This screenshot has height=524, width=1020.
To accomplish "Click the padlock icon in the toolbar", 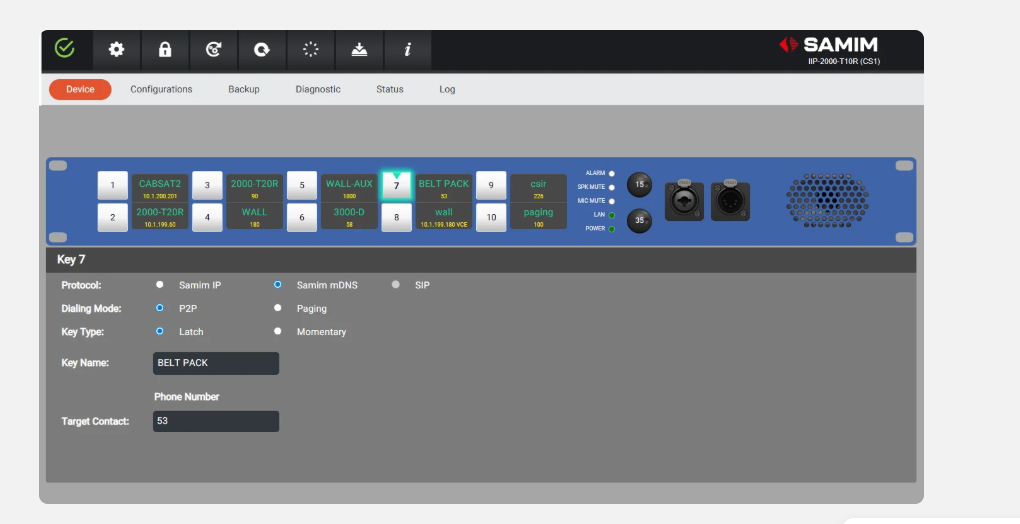I will (x=165, y=49).
